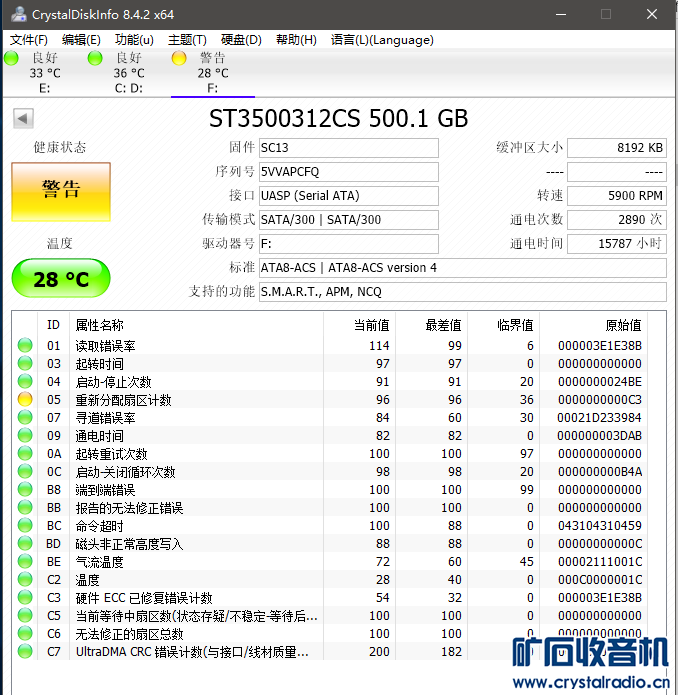Click the serial number field 5VVAPCFQ
Screen dimensions: 678x695
349,172
